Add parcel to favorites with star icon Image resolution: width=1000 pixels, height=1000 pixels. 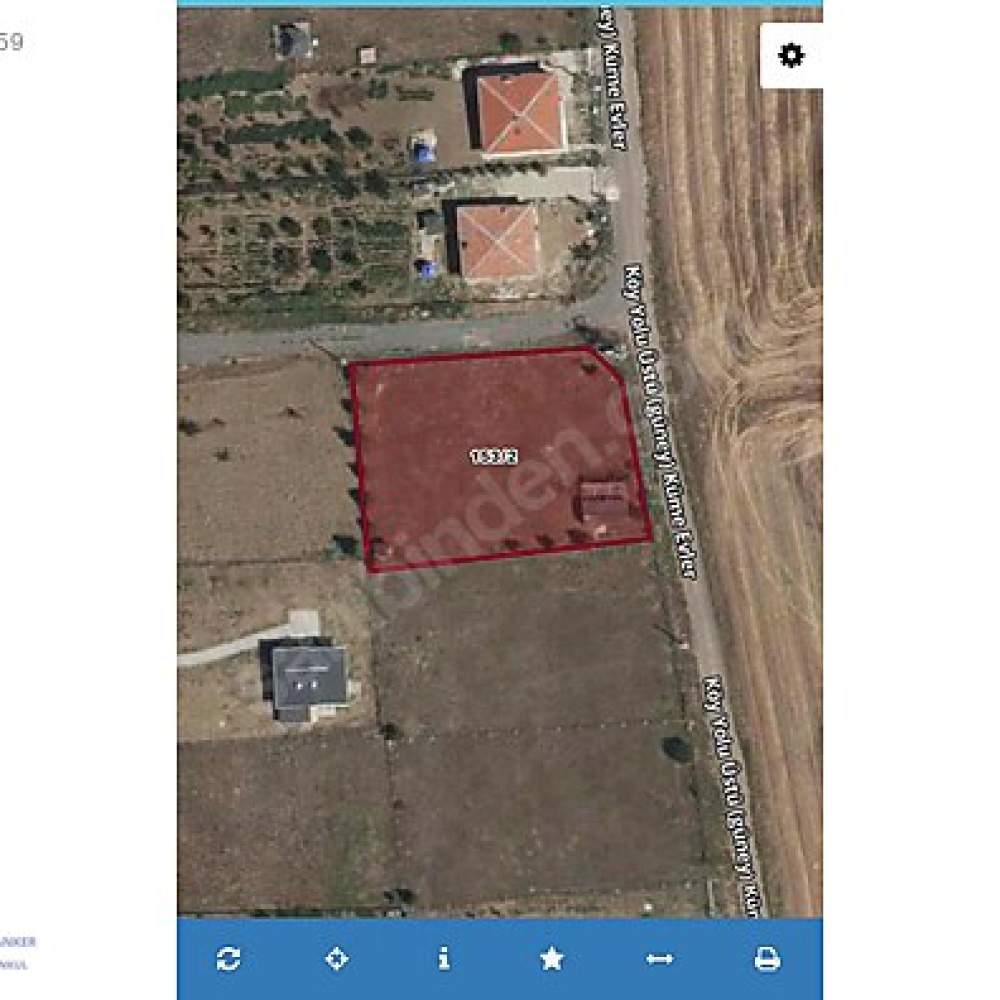[x=552, y=959]
